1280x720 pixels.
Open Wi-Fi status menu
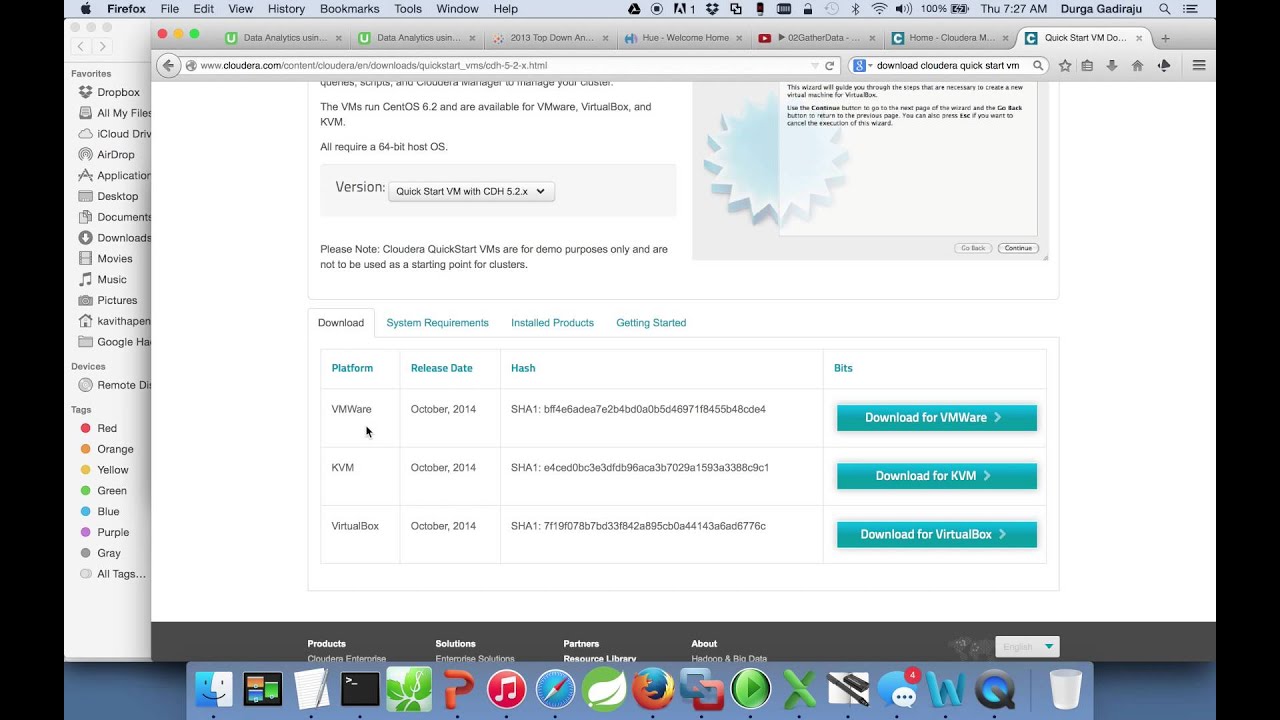(879, 9)
